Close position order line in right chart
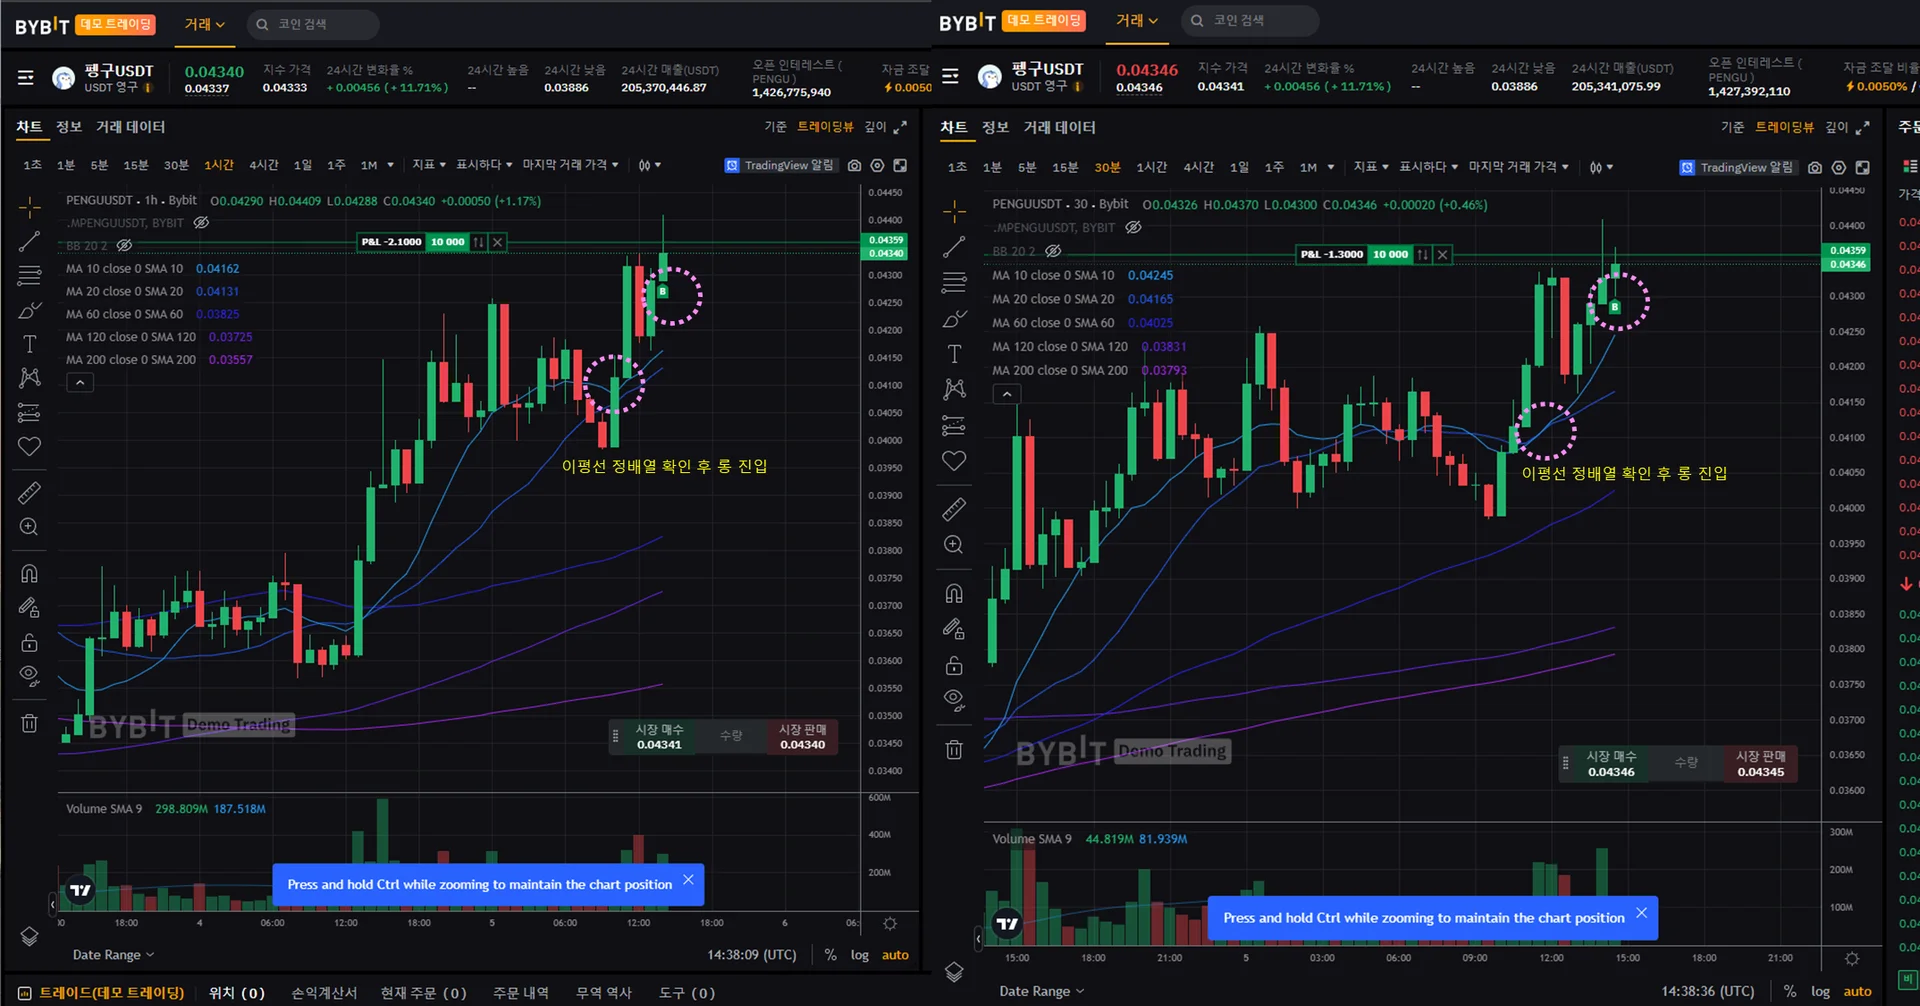The image size is (1920, 1006). point(1442,254)
